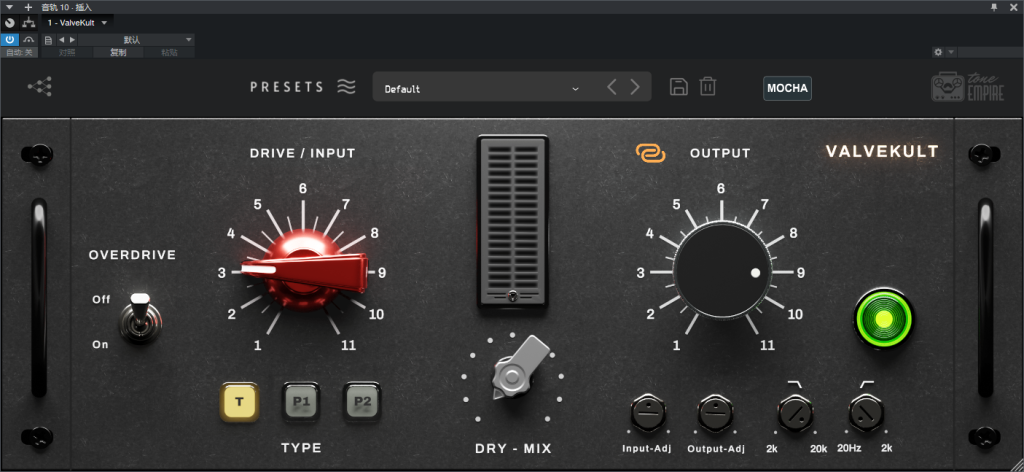The height and width of the screenshot is (472, 1024).
Task: Click the MOCHA button
Action: (788, 88)
